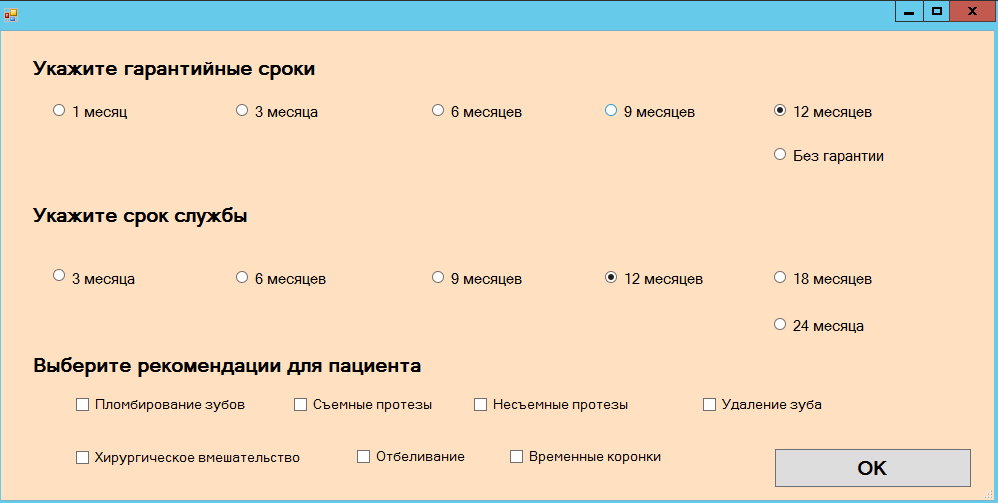The width and height of the screenshot is (998, 503).
Task: Click the application icon in the title bar
Action: (x=11, y=14)
